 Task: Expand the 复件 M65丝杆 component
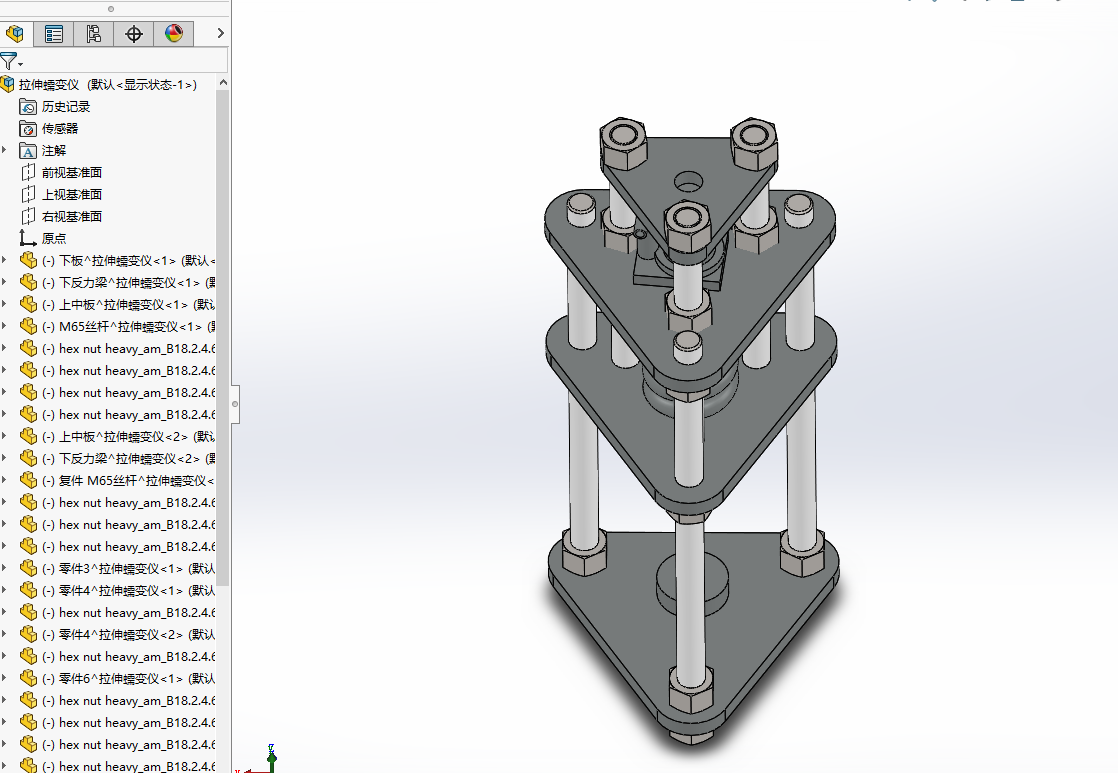(4, 481)
